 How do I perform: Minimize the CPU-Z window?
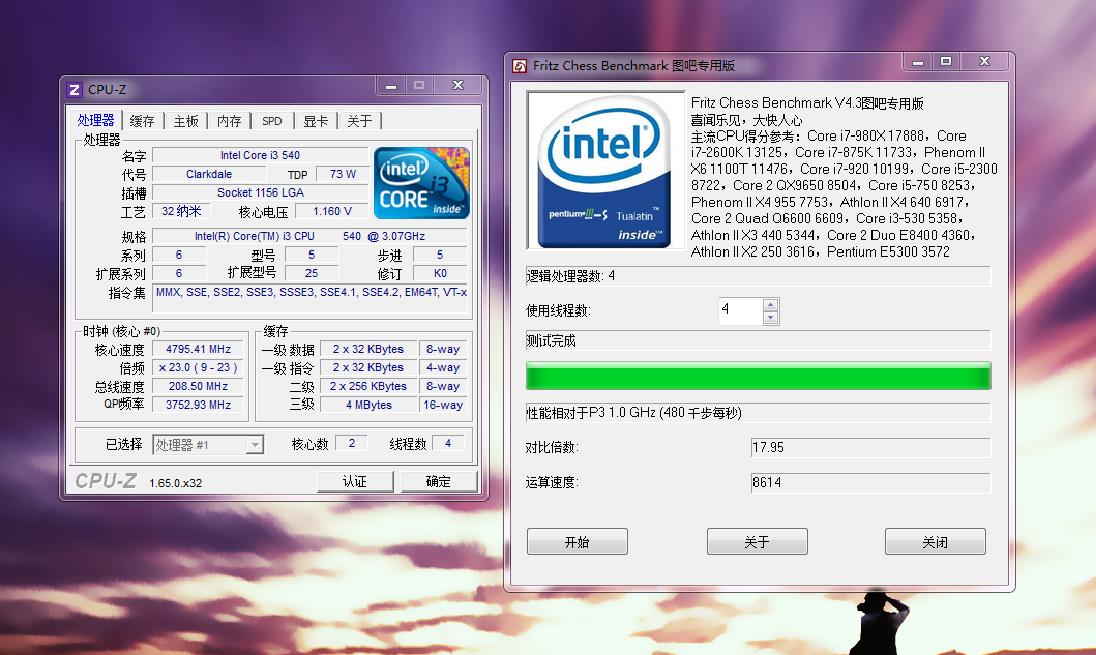[x=391, y=85]
